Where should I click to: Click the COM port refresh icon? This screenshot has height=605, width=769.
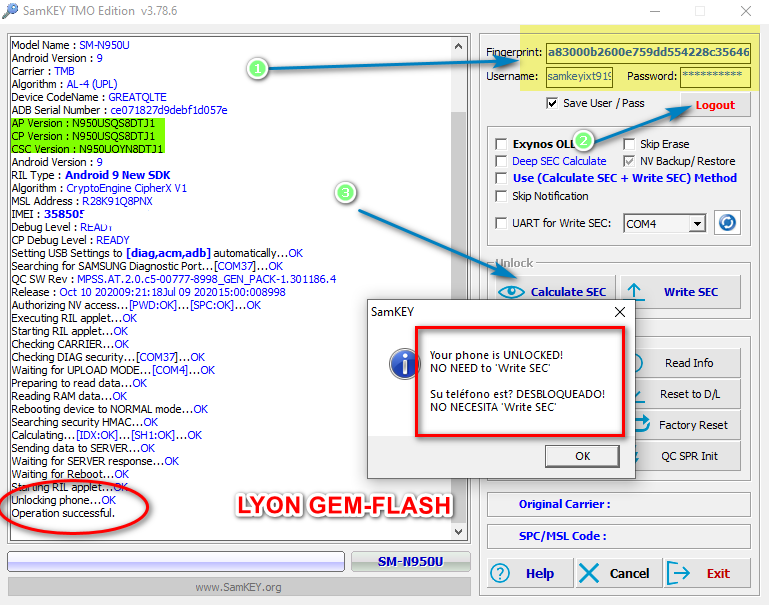tap(727, 223)
